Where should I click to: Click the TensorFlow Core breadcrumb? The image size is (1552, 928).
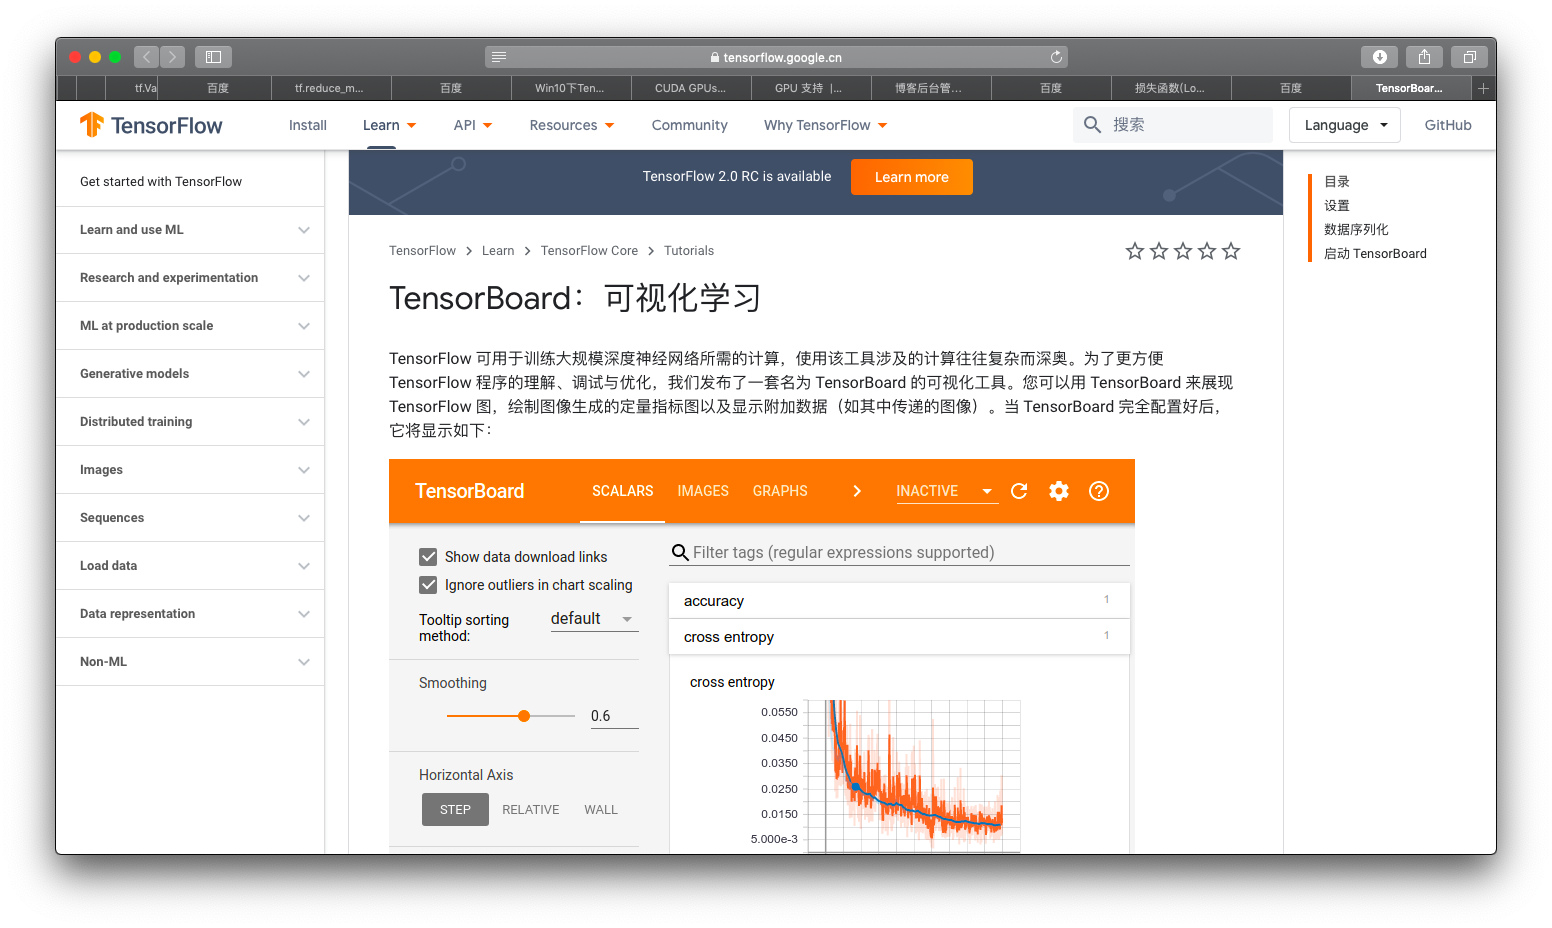click(589, 251)
